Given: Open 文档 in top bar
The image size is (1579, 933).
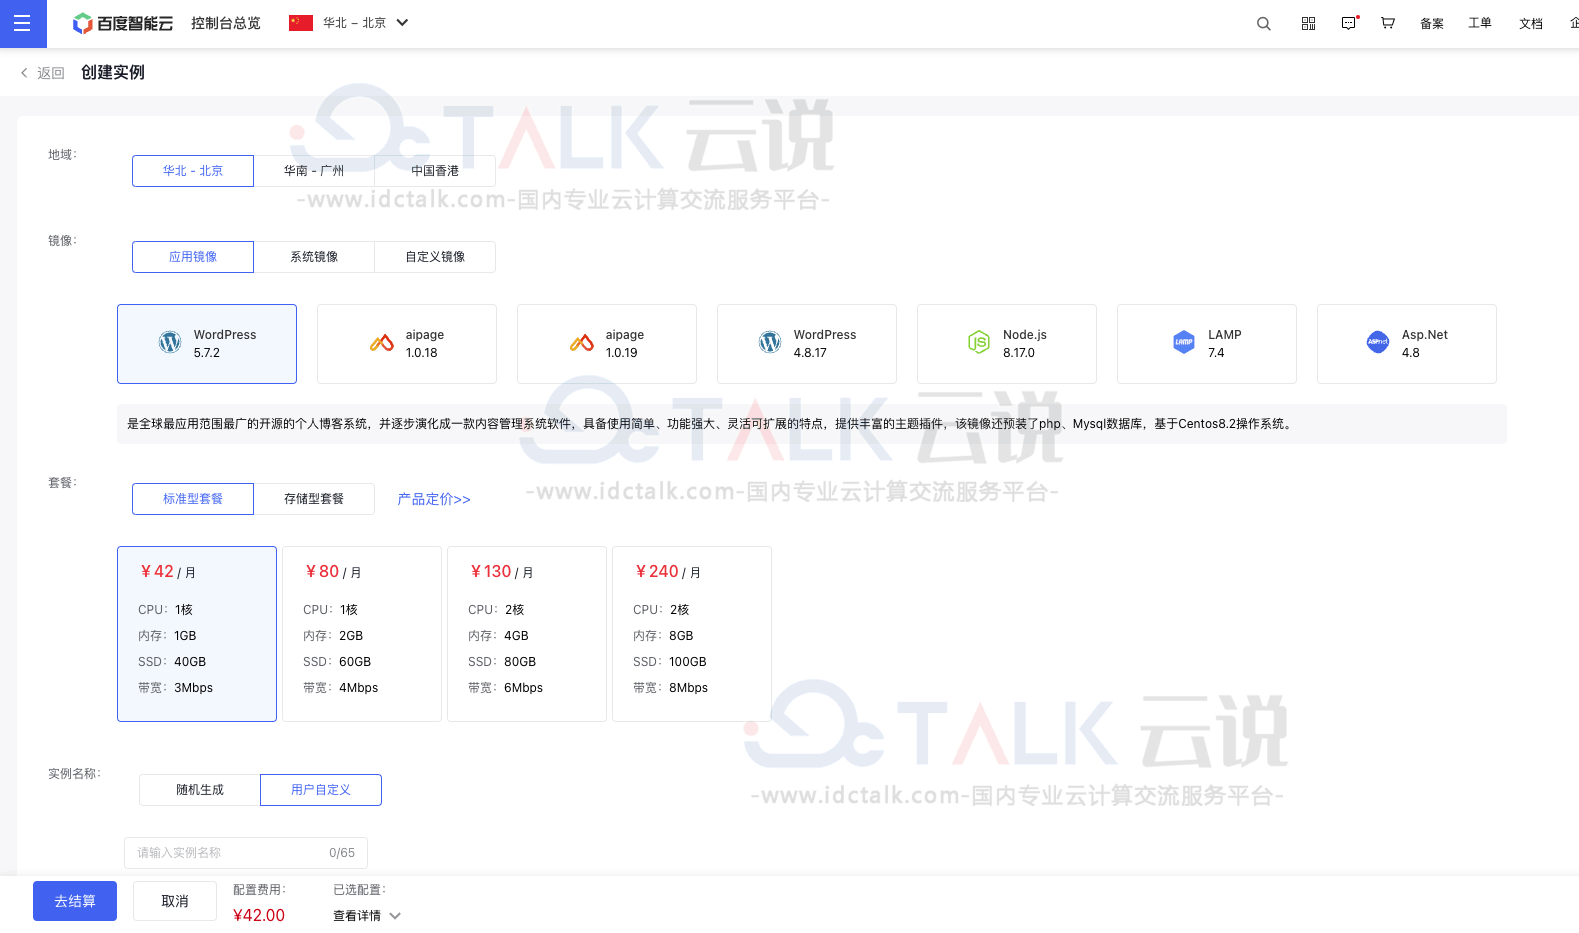Looking at the screenshot, I should [x=1531, y=23].
